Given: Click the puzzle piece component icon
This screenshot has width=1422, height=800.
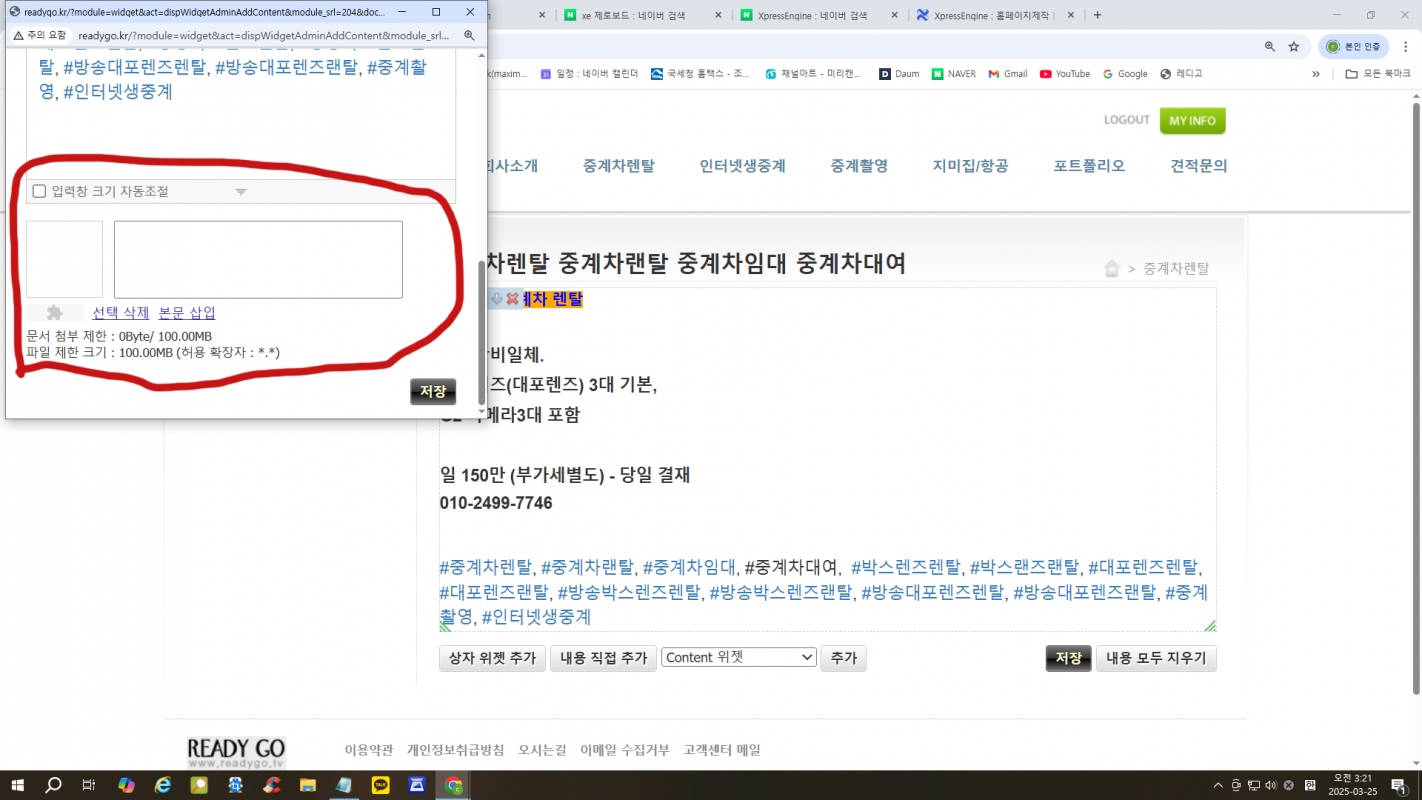Looking at the screenshot, I should [x=55, y=313].
